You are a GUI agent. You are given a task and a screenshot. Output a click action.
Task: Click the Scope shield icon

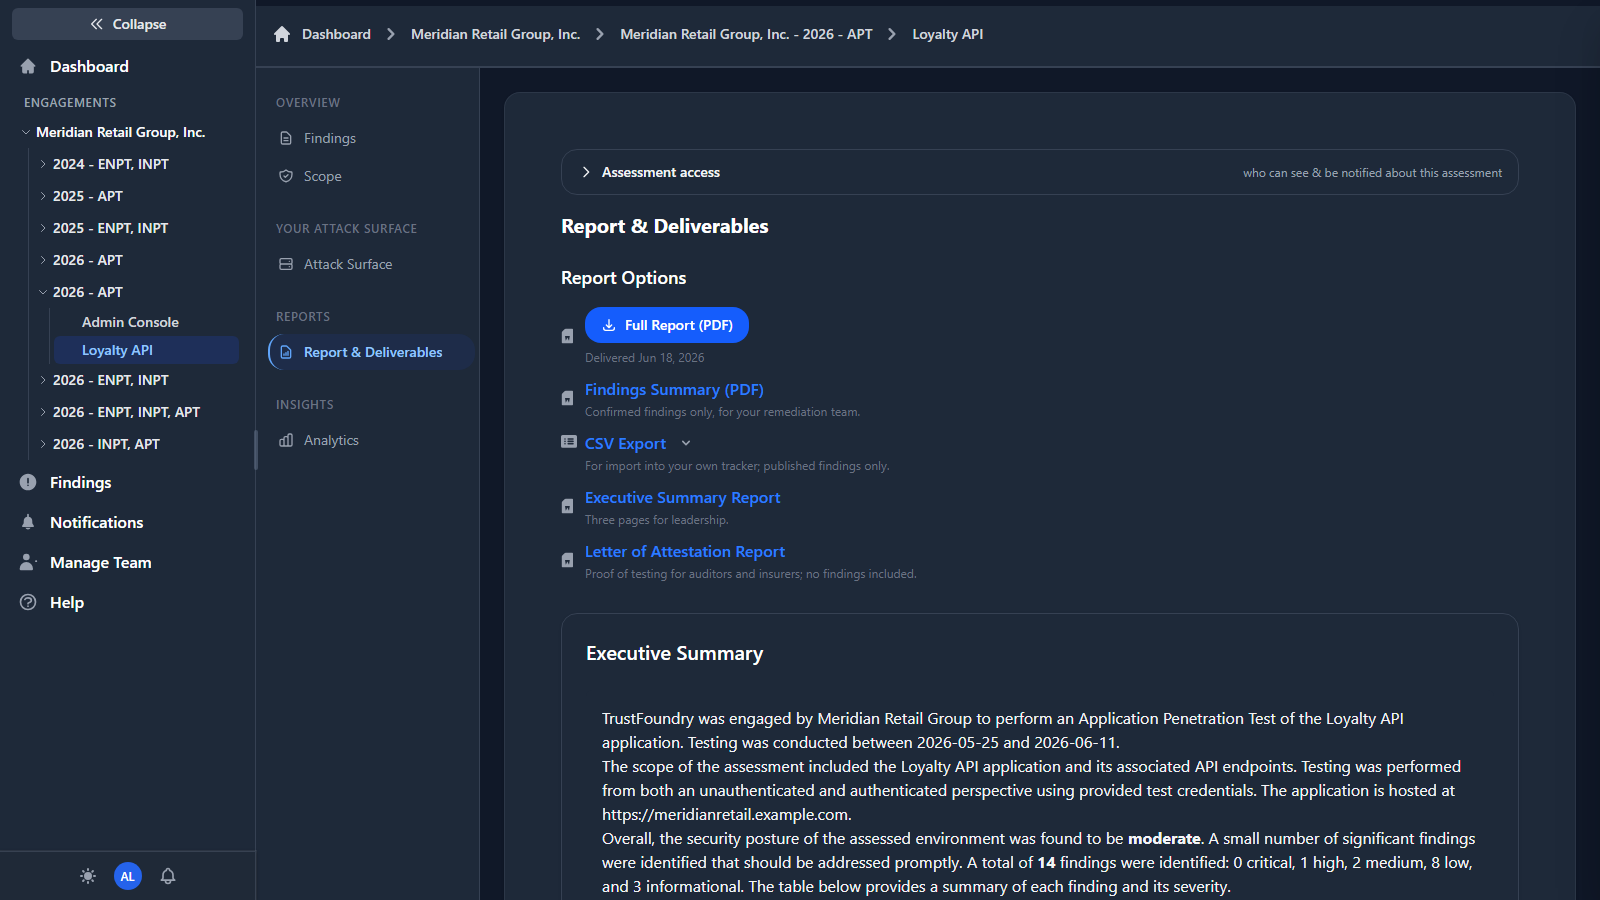[x=286, y=176]
